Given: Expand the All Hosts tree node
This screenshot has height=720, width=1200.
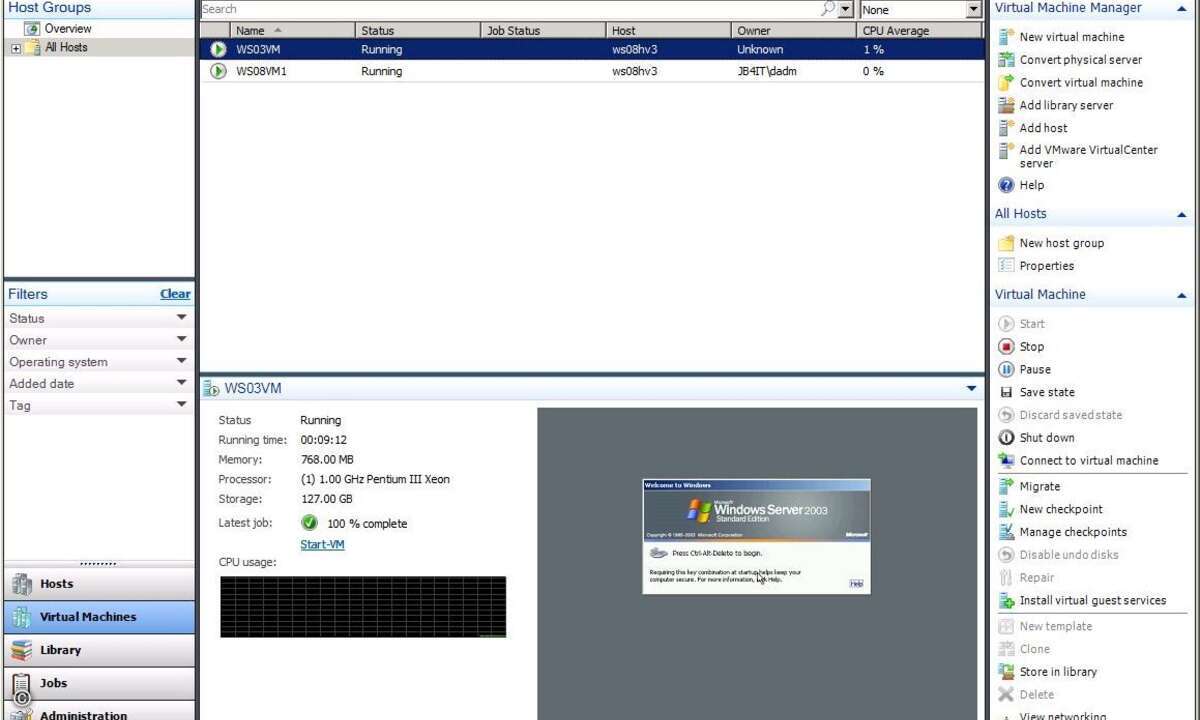Looking at the screenshot, I should pyautogui.click(x=15, y=48).
